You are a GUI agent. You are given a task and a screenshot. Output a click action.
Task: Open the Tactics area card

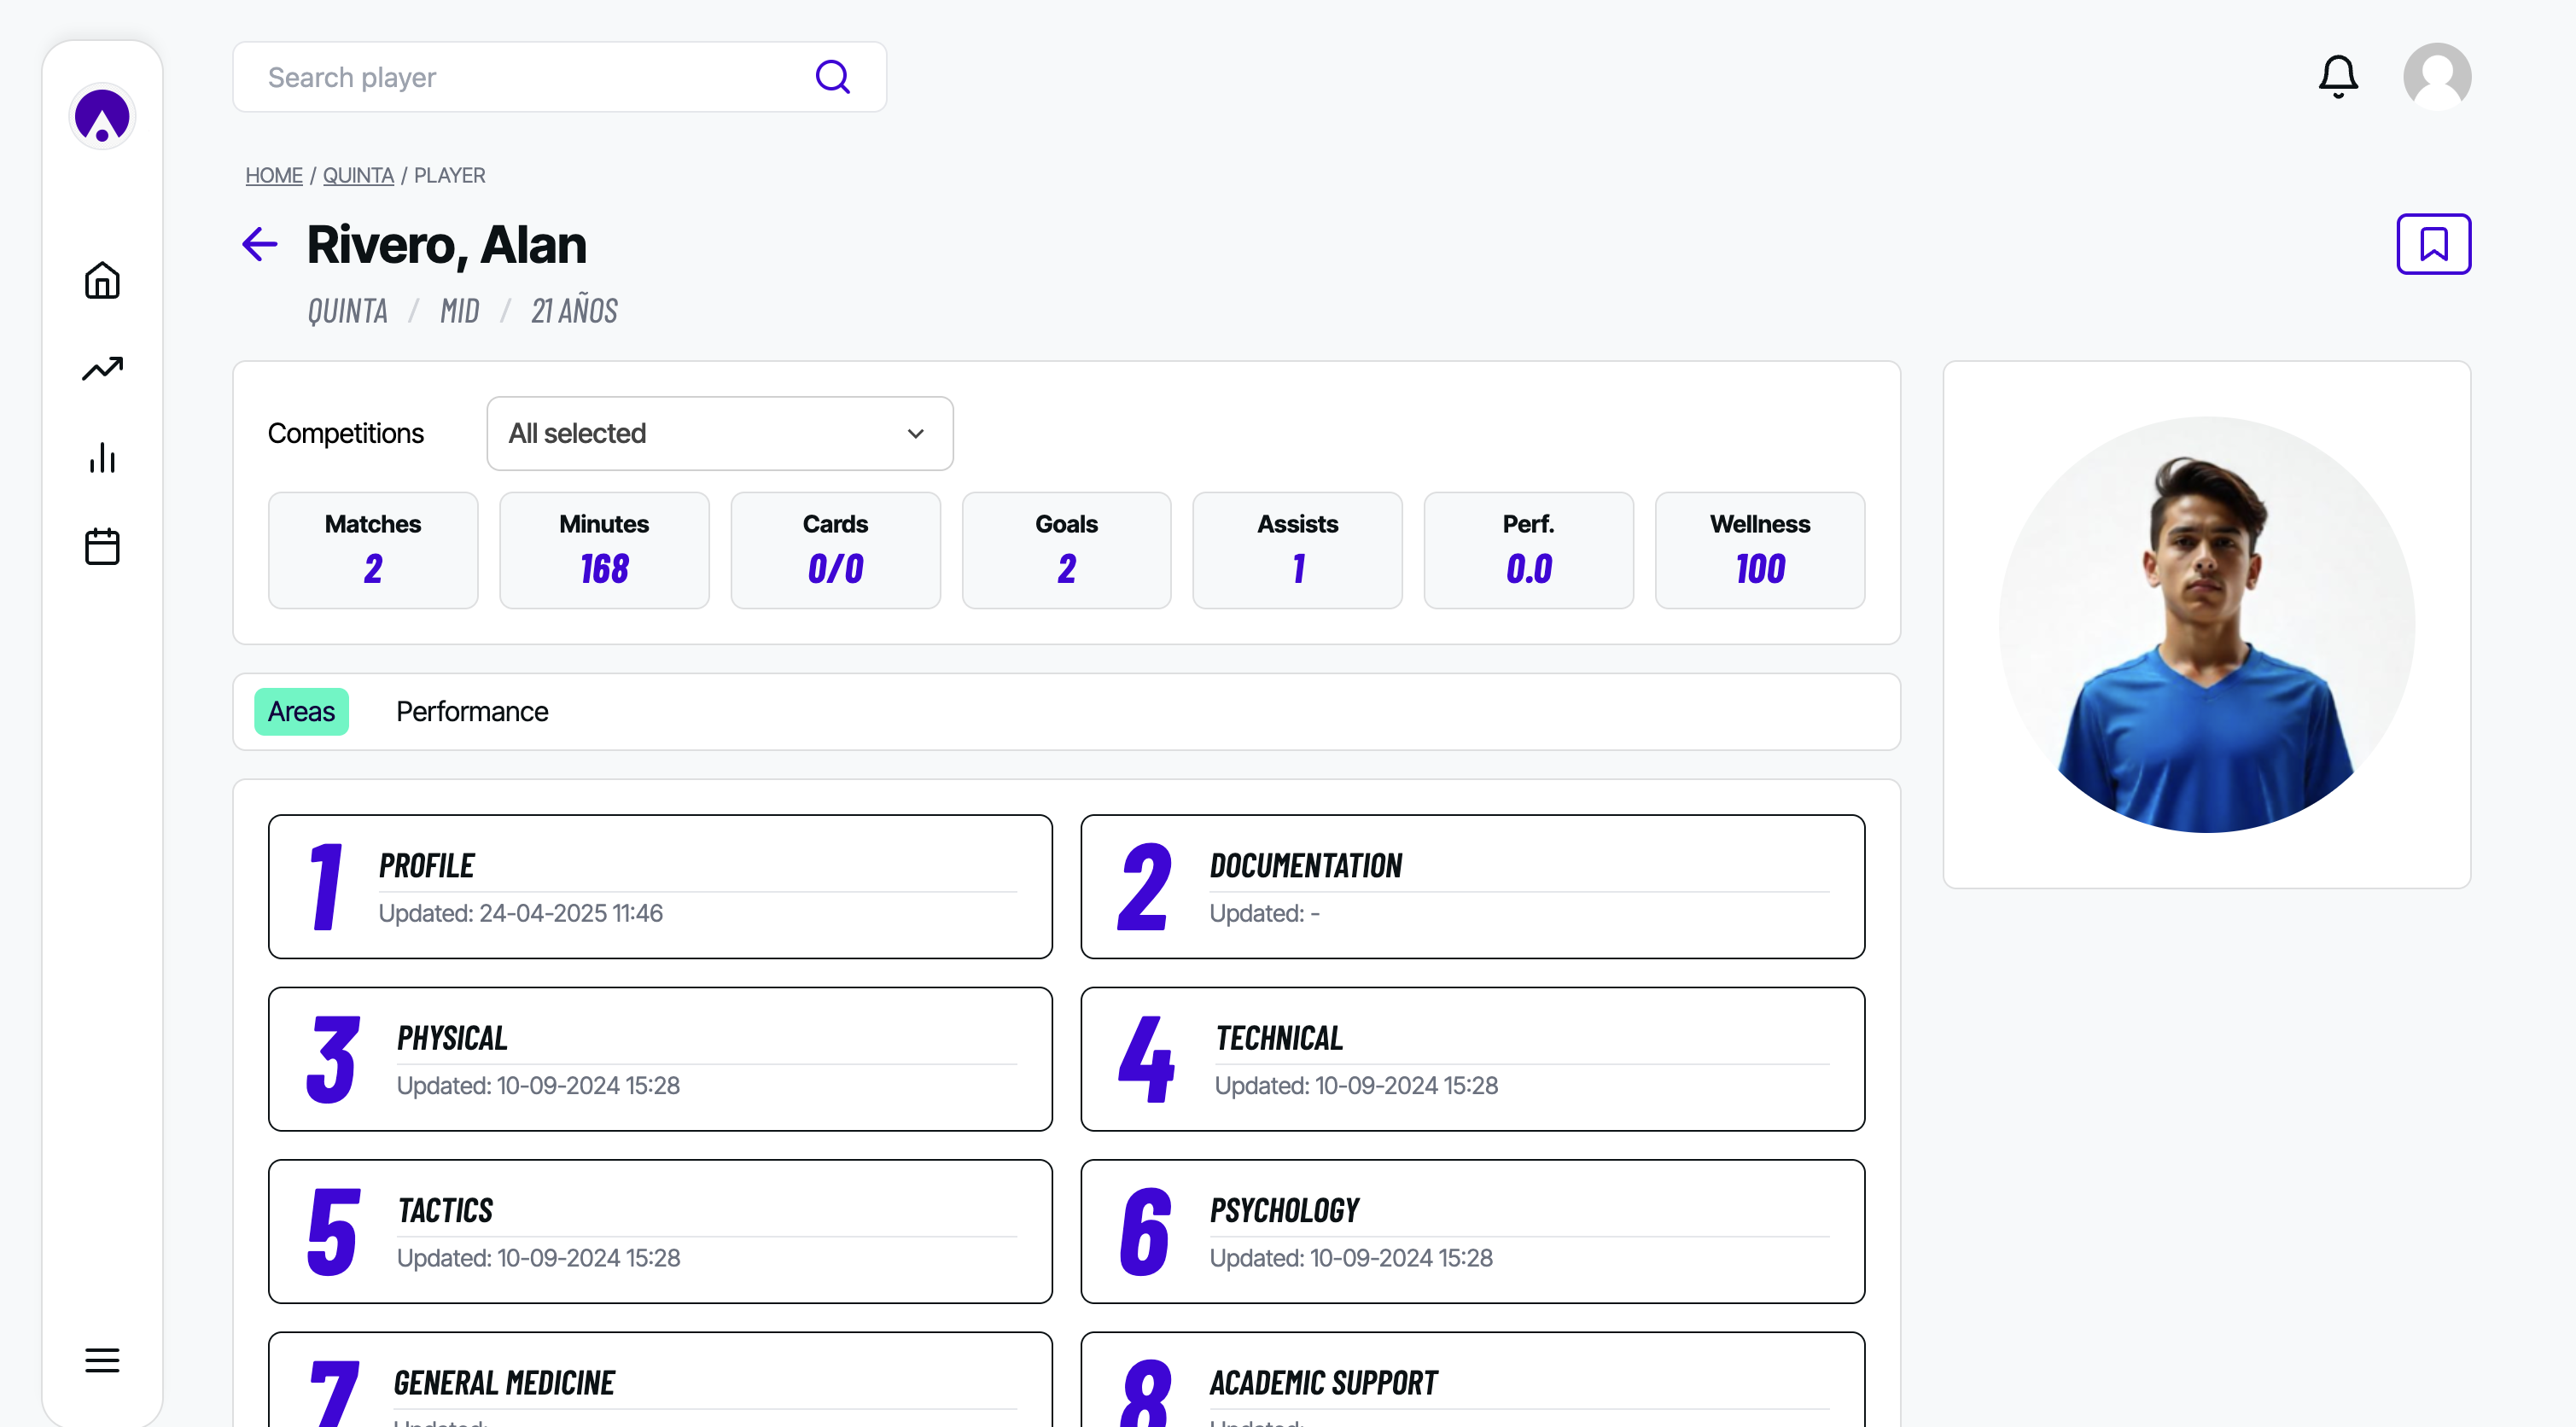pyautogui.click(x=660, y=1231)
